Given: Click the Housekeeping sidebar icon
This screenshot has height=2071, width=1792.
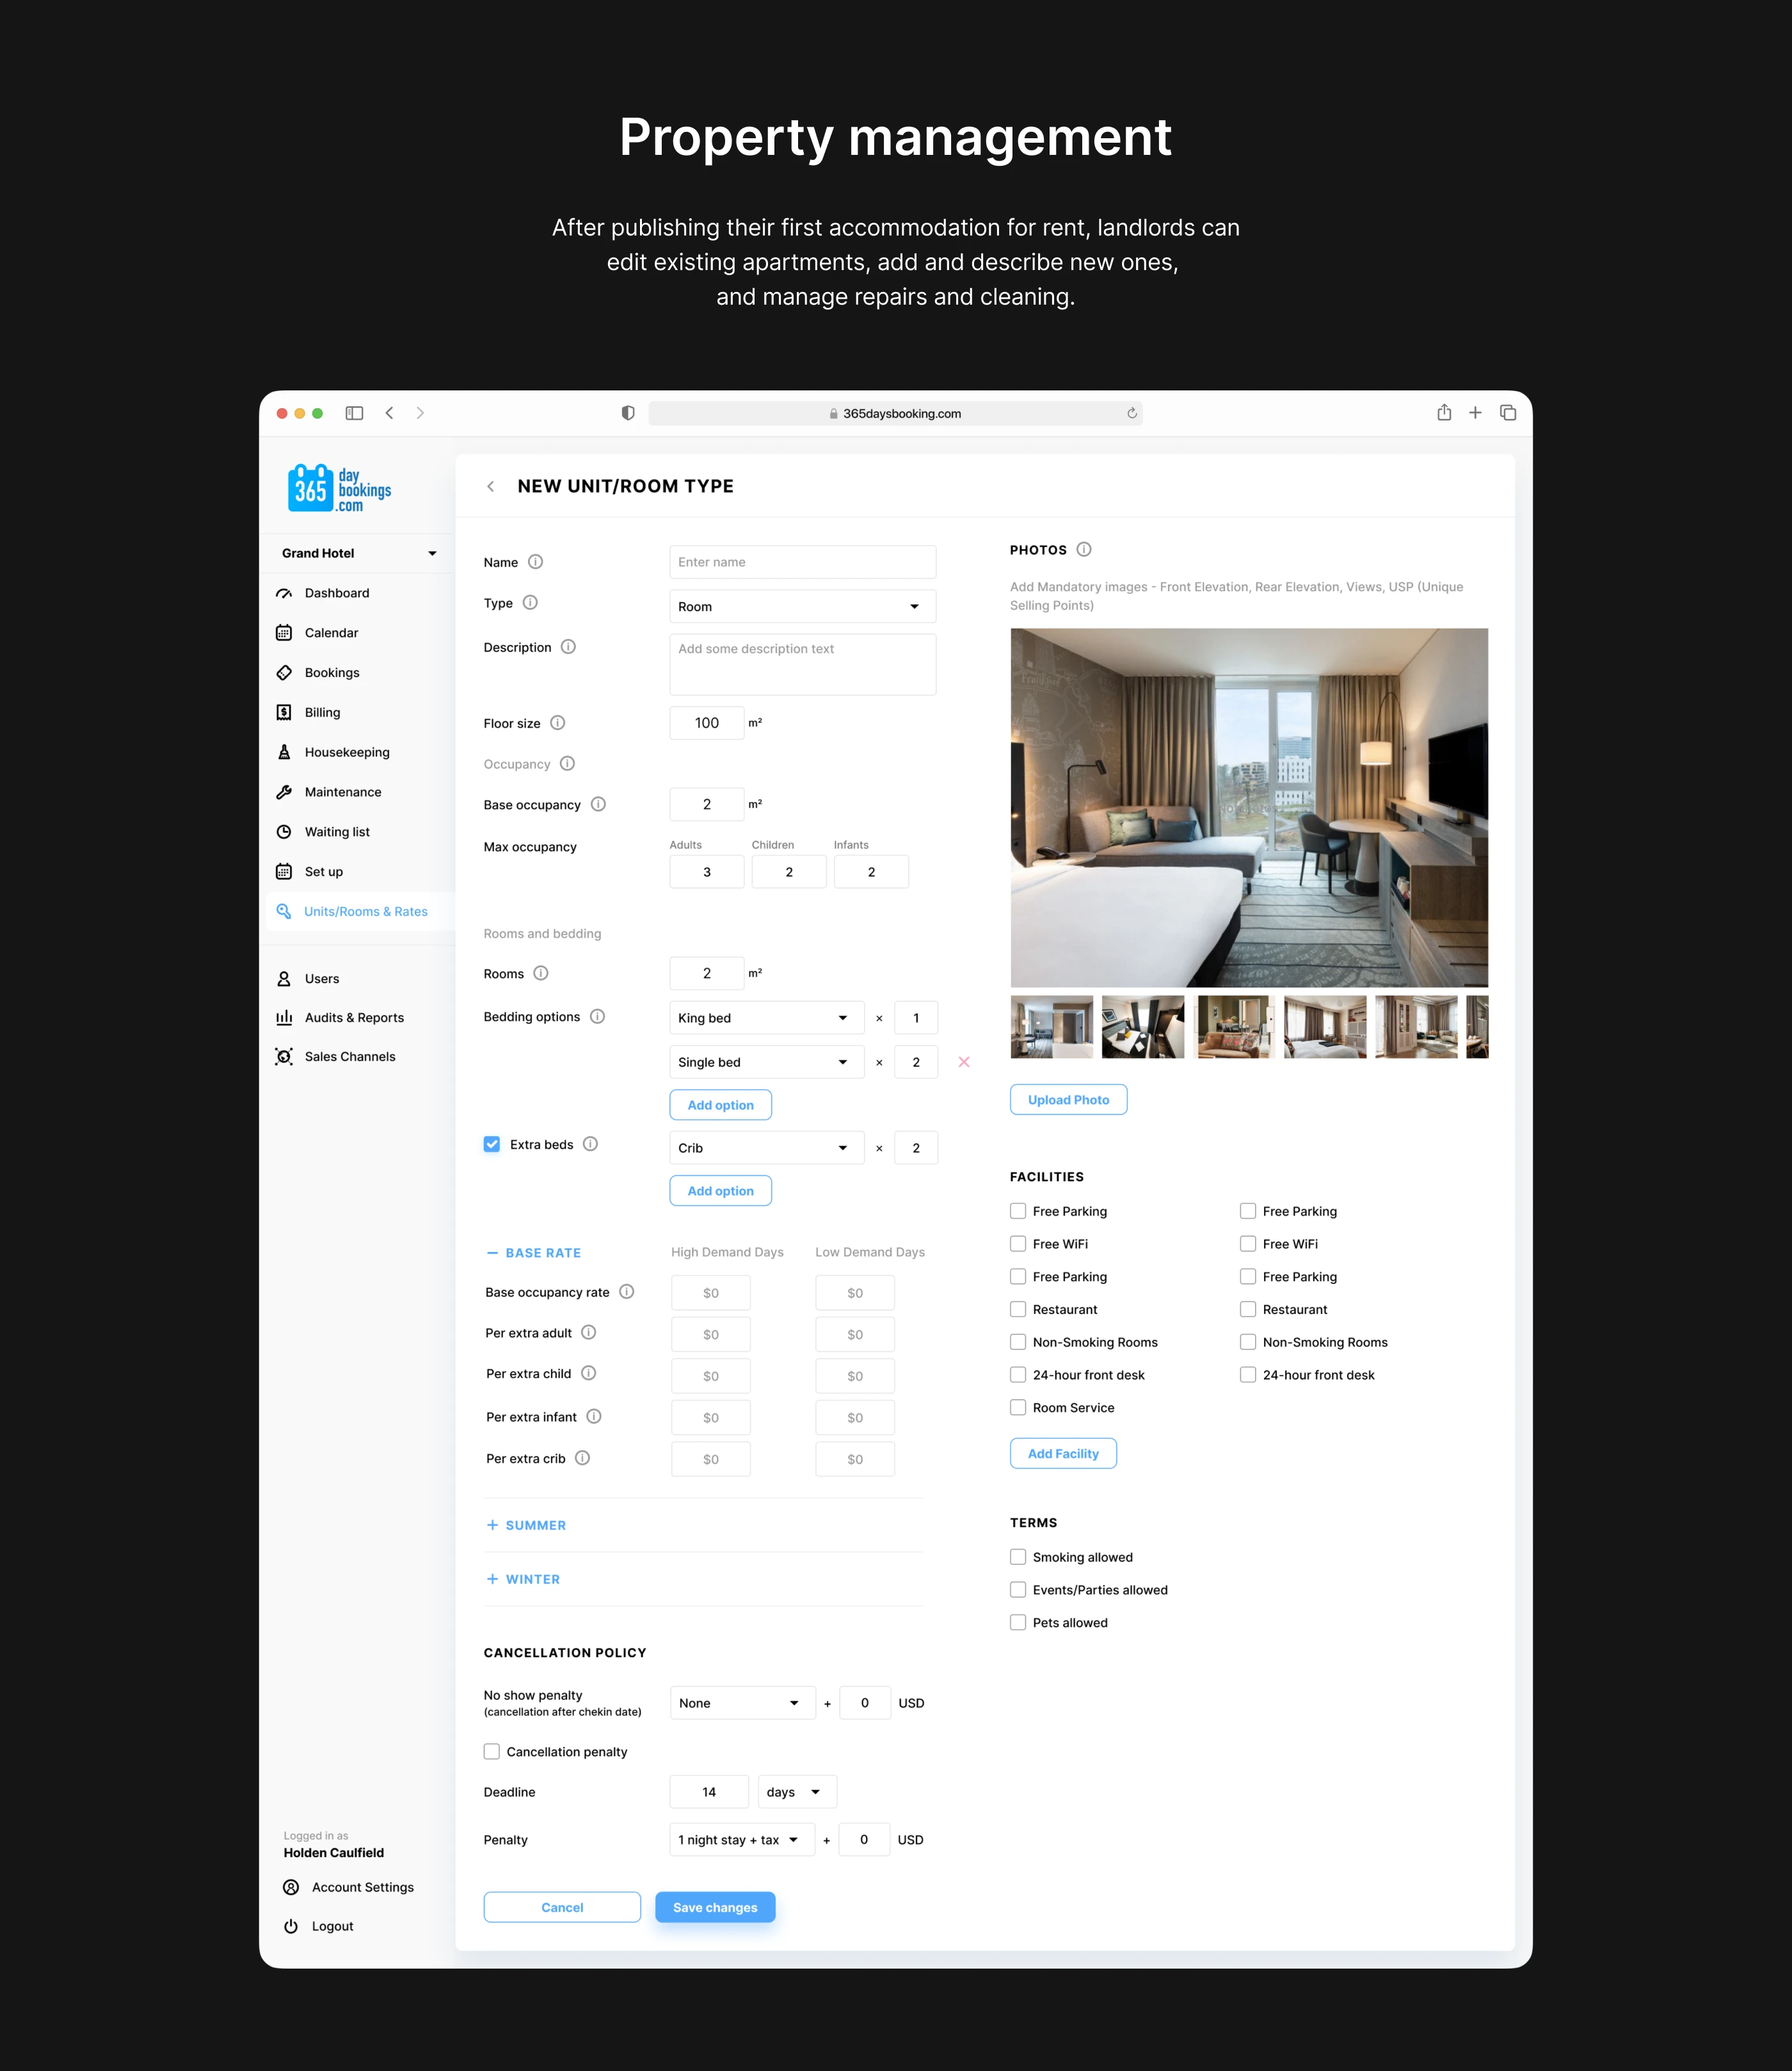Looking at the screenshot, I should pyautogui.click(x=284, y=752).
